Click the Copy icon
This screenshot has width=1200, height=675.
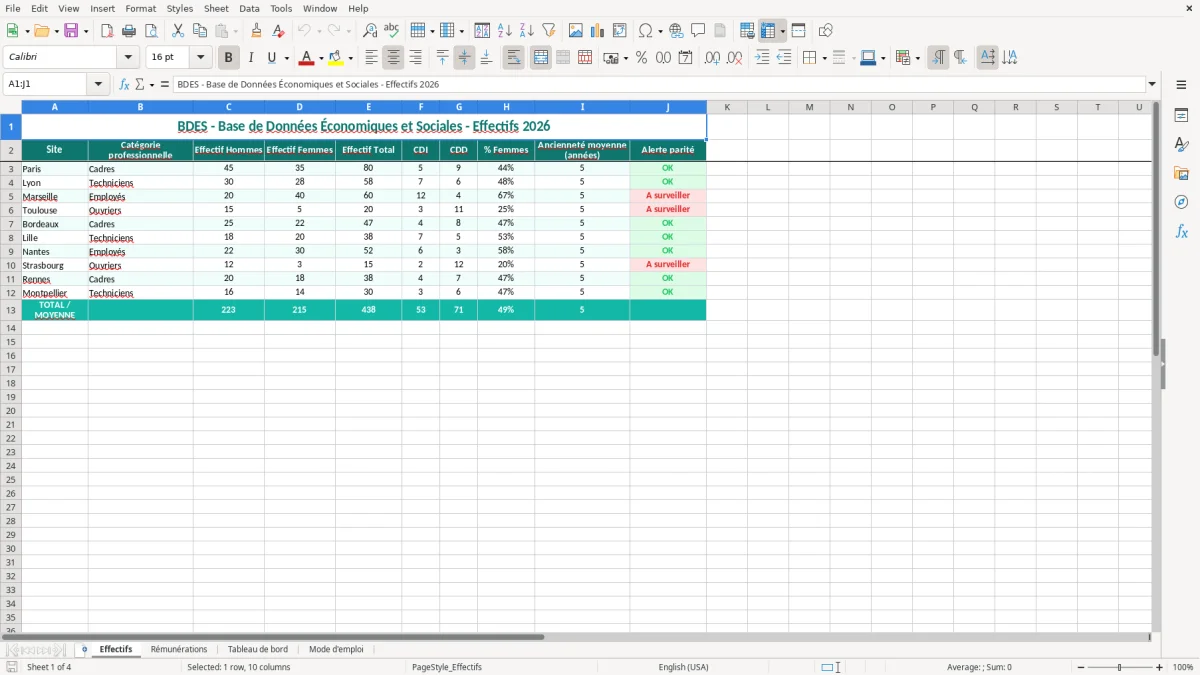pos(200,31)
